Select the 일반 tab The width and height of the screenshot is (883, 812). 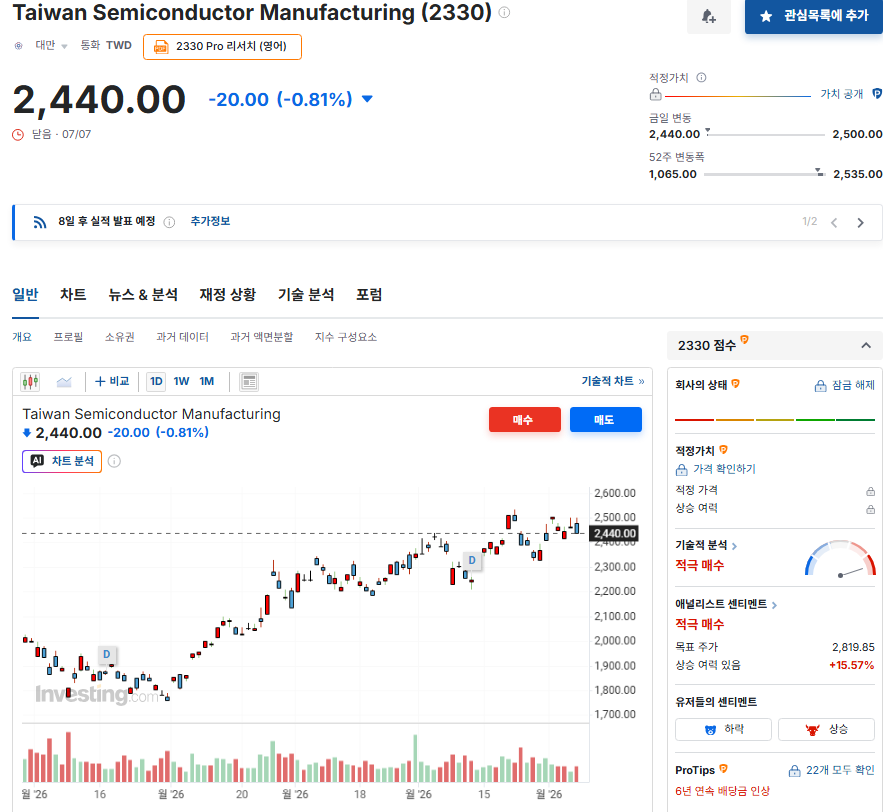[x=25, y=295]
